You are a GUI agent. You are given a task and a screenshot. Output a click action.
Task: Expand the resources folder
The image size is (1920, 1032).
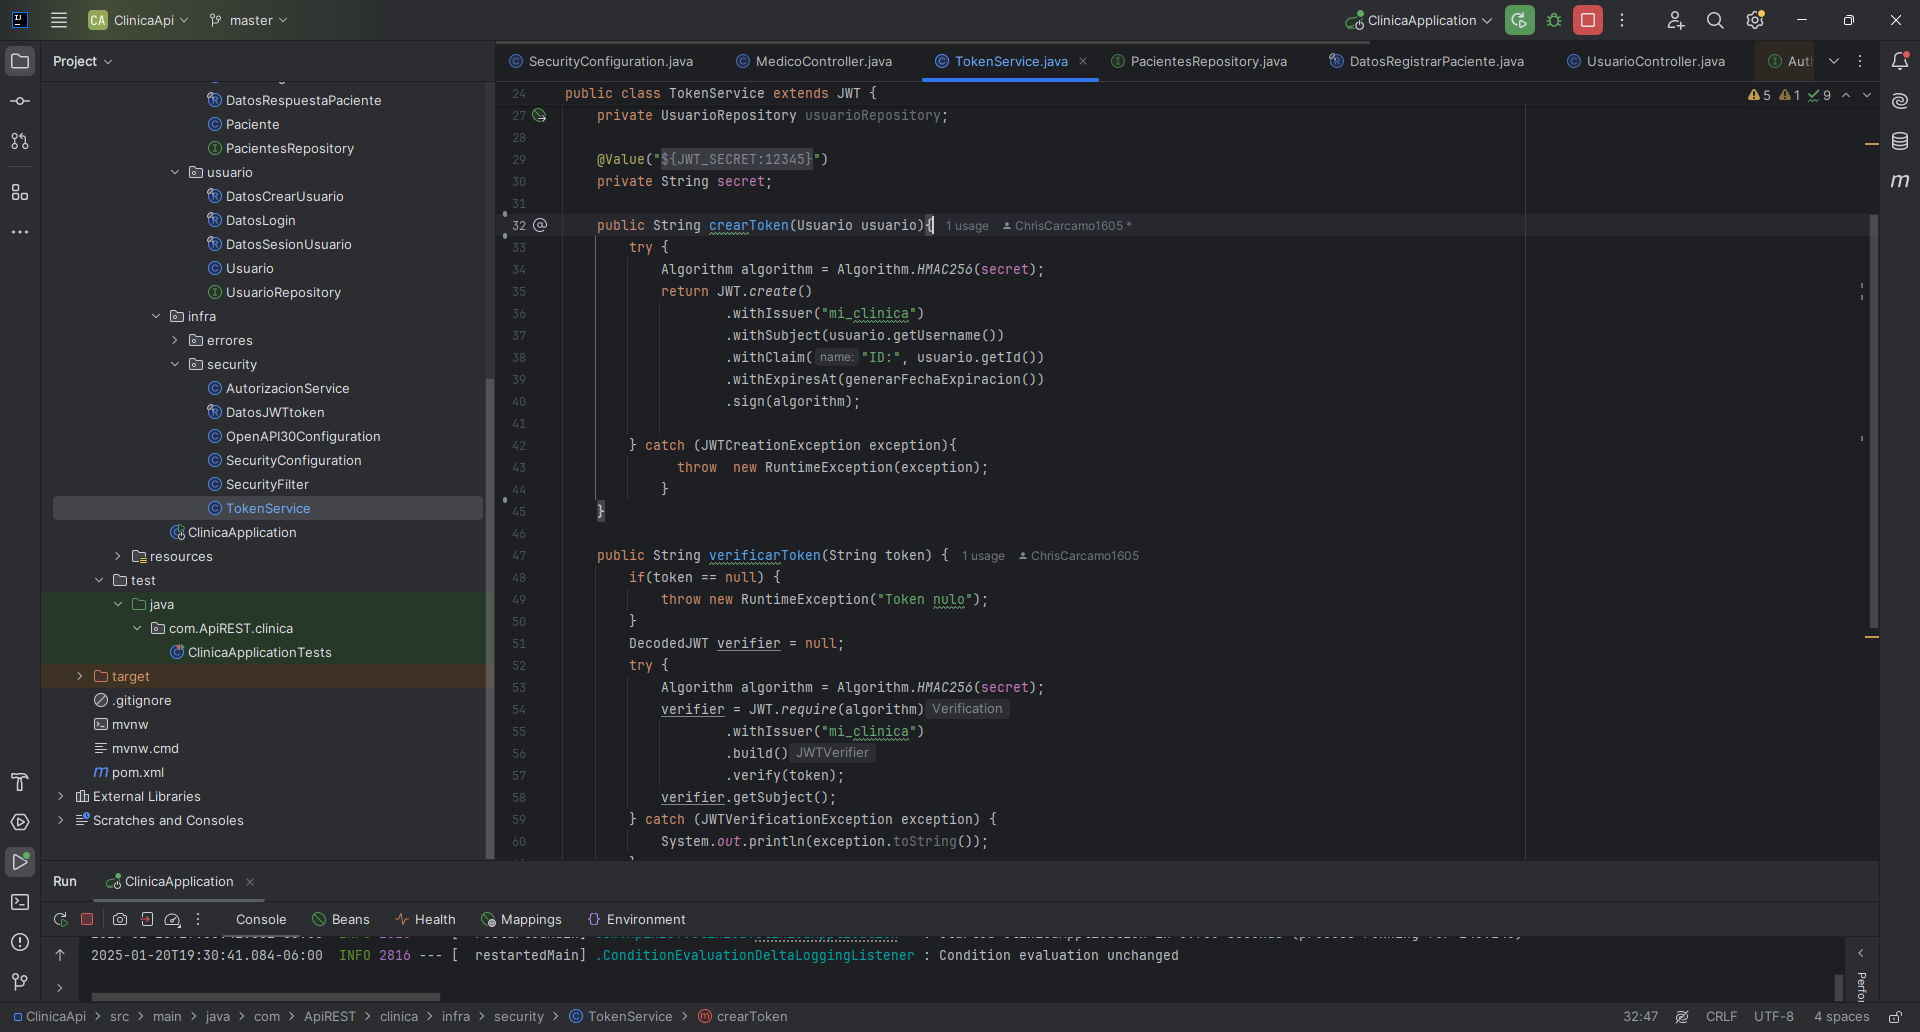[118, 556]
